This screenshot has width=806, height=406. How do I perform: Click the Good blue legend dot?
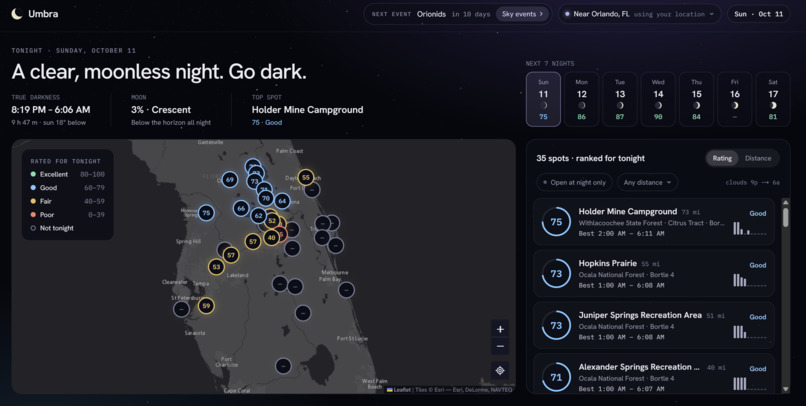[x=33, y=188]
